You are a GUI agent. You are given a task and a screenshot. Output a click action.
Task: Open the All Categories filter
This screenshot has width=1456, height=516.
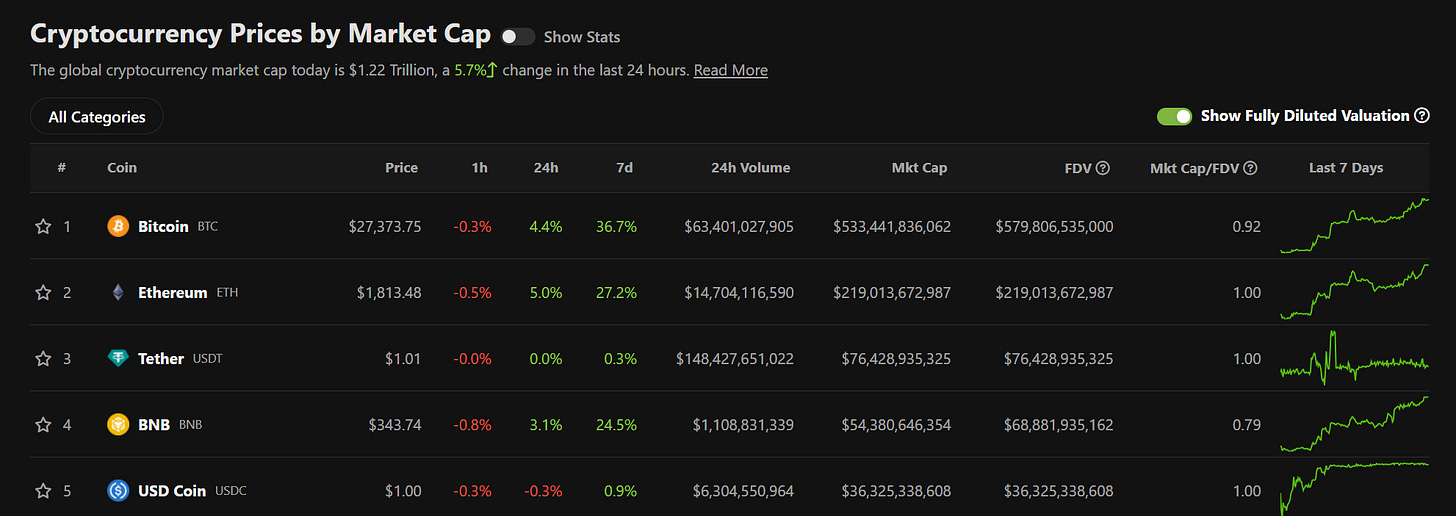(x=97, y=117)
